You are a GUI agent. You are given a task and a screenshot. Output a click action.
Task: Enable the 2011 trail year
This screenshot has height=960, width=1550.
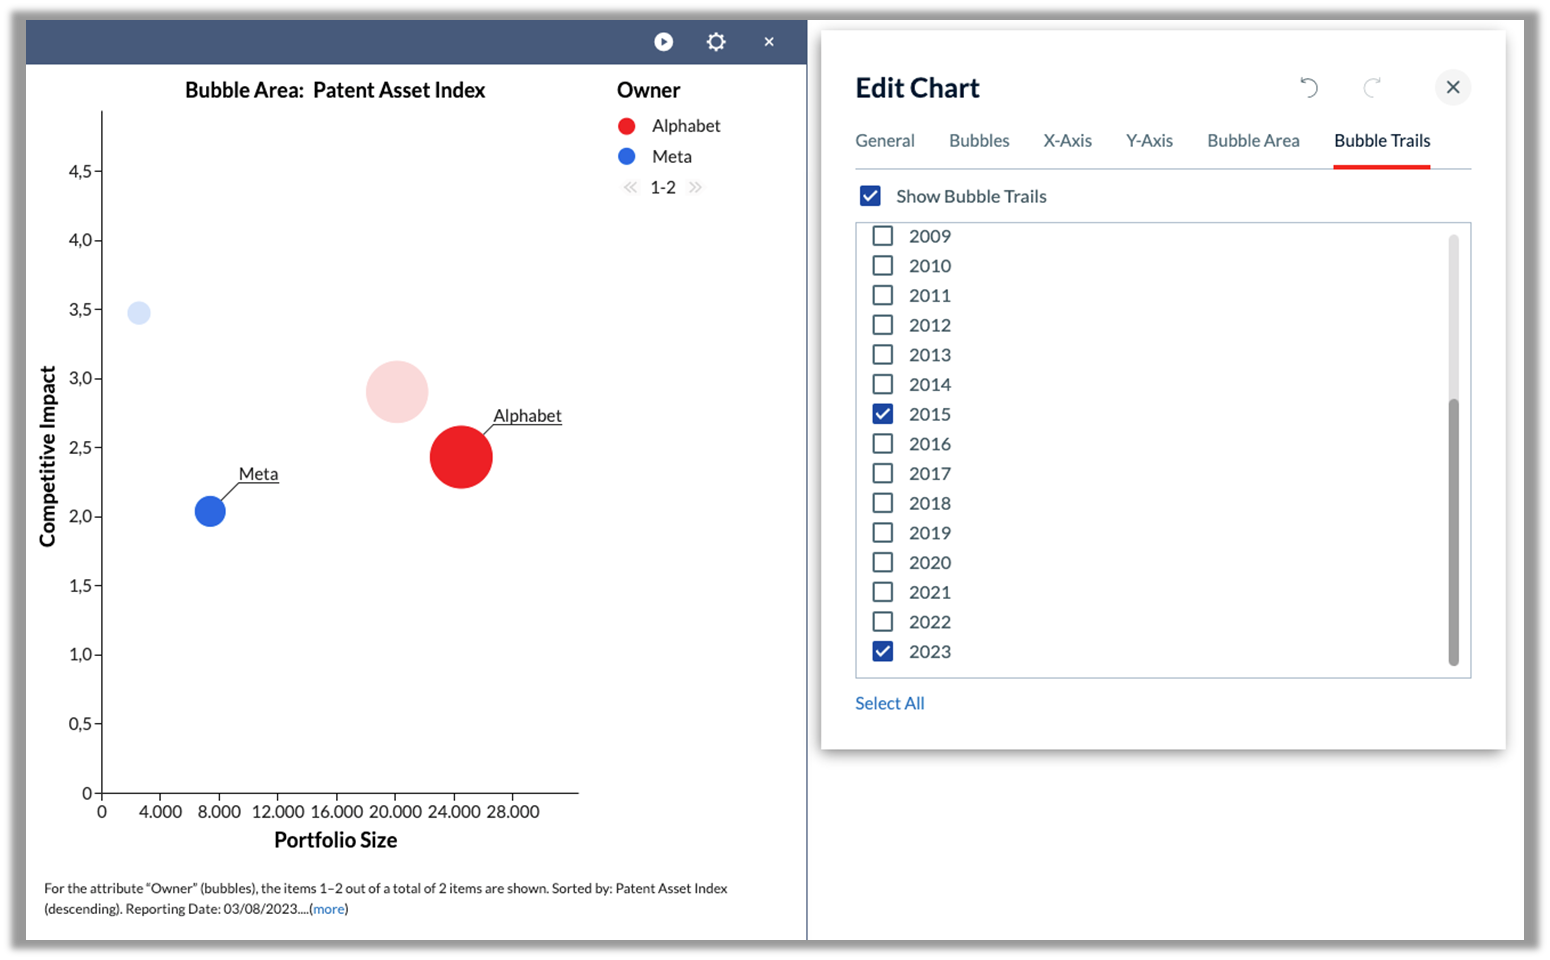(883, 295)
